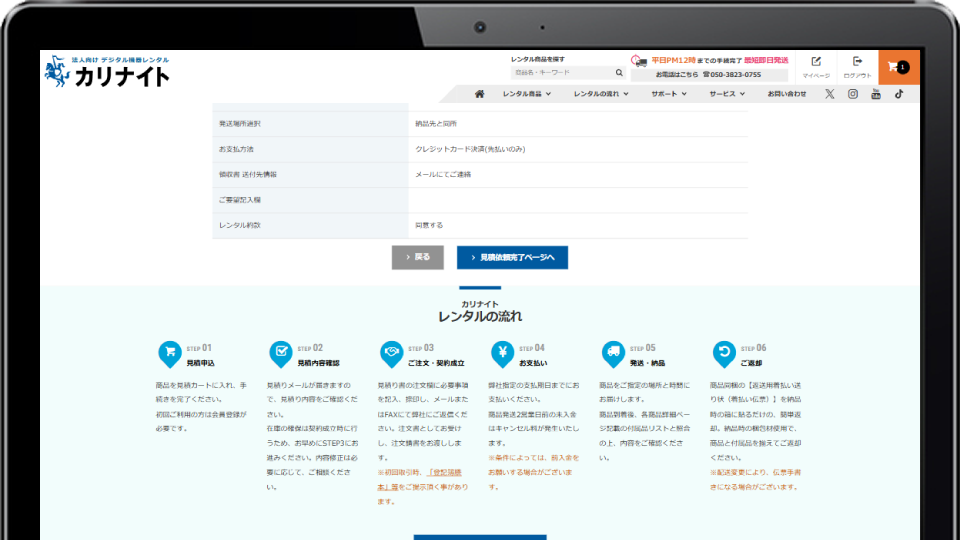Click the 平日PM12時 notice text
The height and width of the screenshot is (540, 960).
click(x=673, y=61)
